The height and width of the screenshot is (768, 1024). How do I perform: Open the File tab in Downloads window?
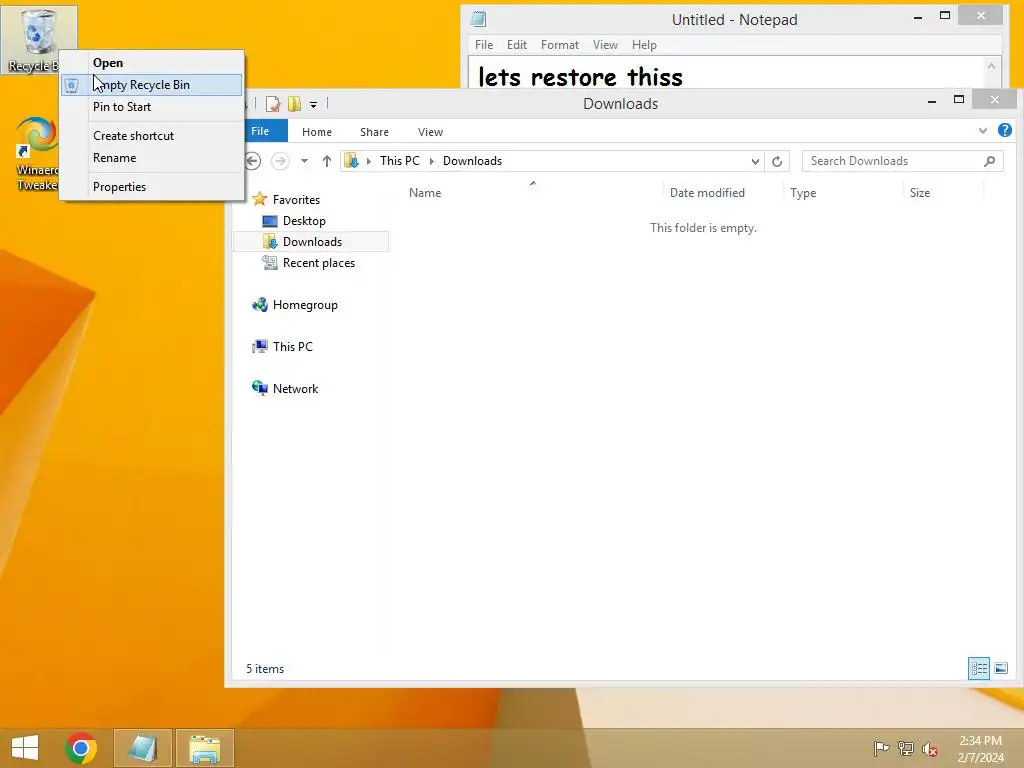tap(261, 131)
